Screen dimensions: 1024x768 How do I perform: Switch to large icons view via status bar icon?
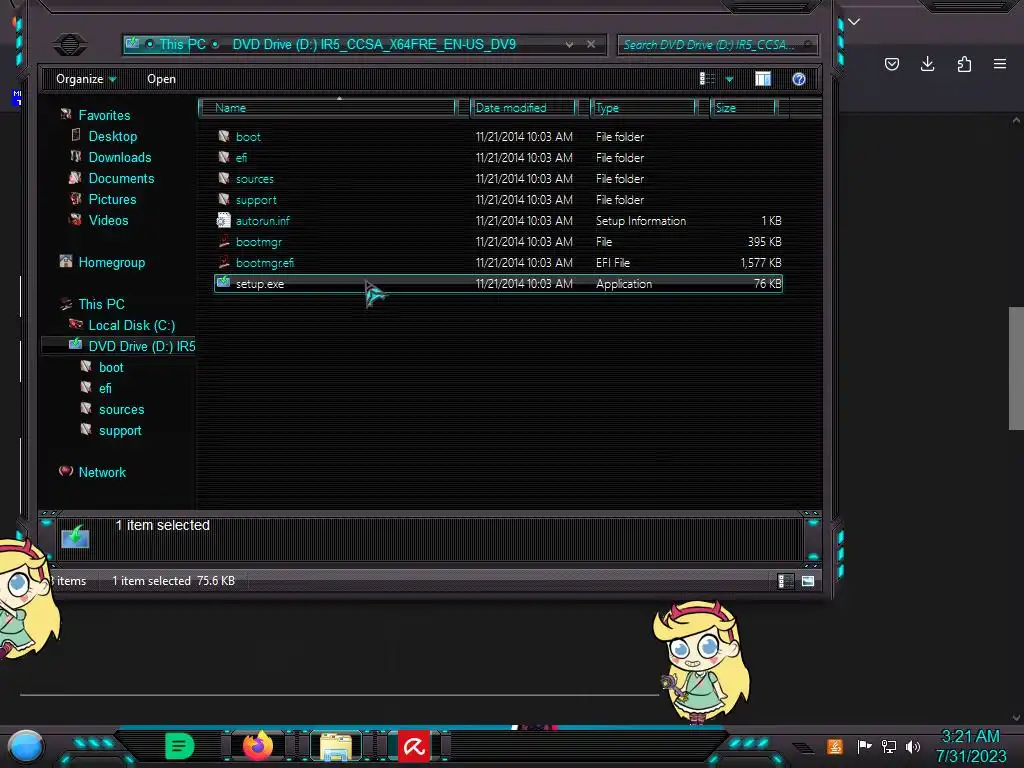point(808,581)
